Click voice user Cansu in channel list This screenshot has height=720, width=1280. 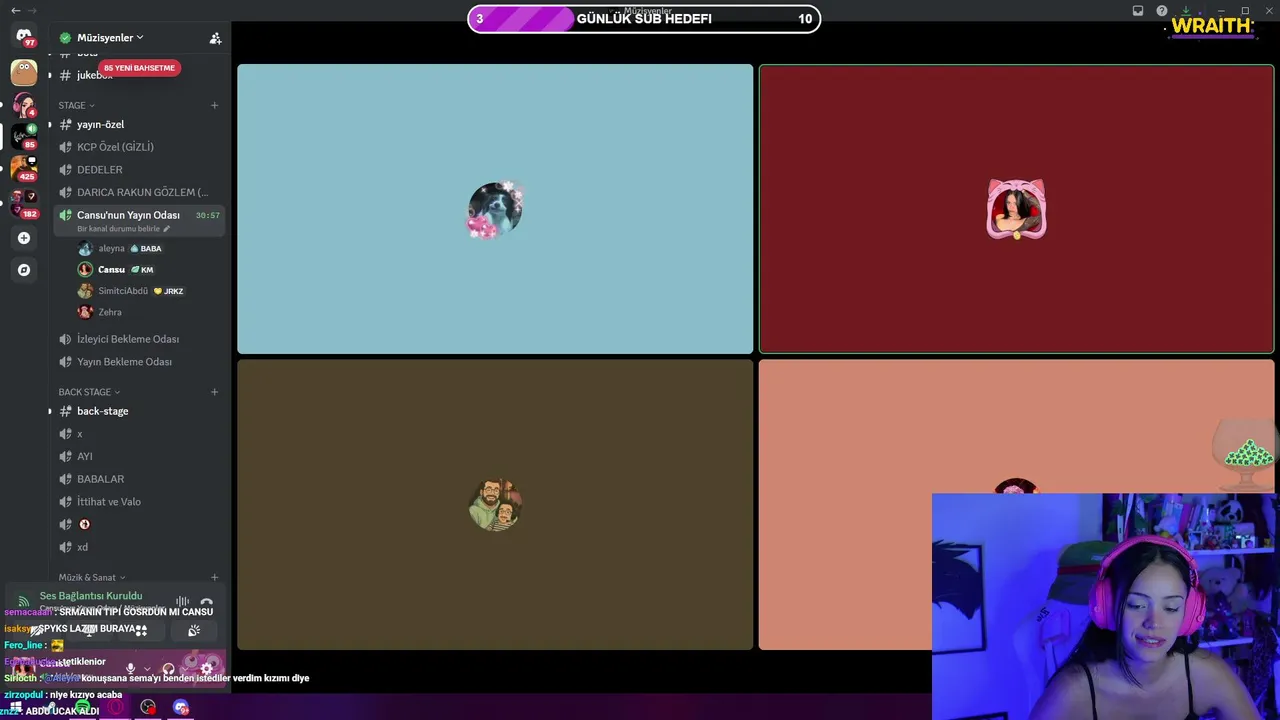coord(148,270)
